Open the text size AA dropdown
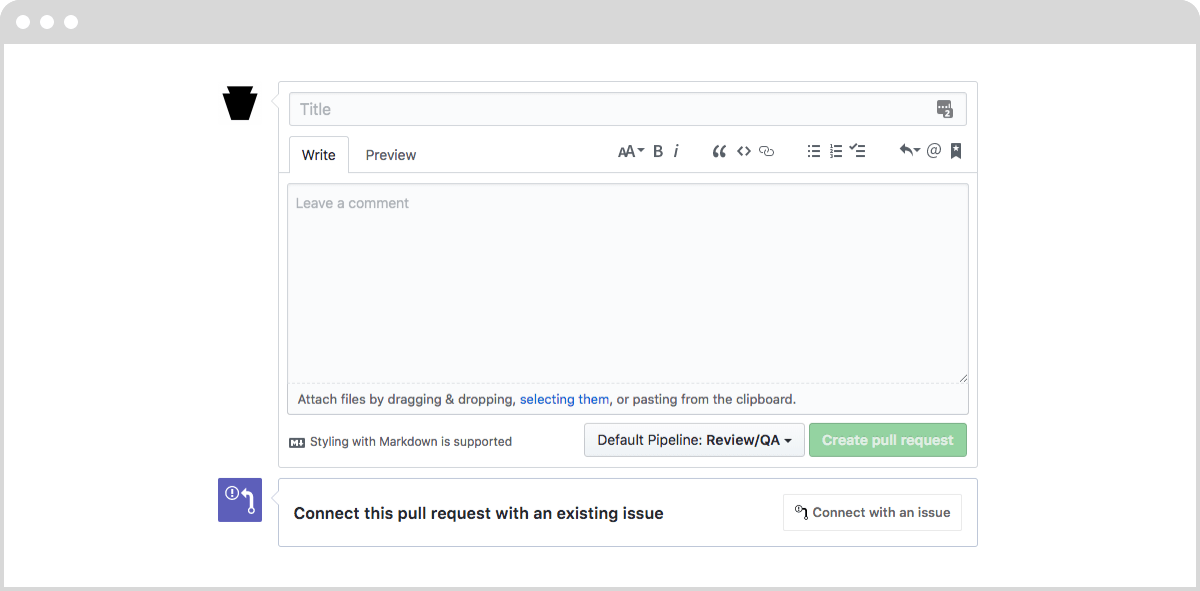 click(629, 151)
